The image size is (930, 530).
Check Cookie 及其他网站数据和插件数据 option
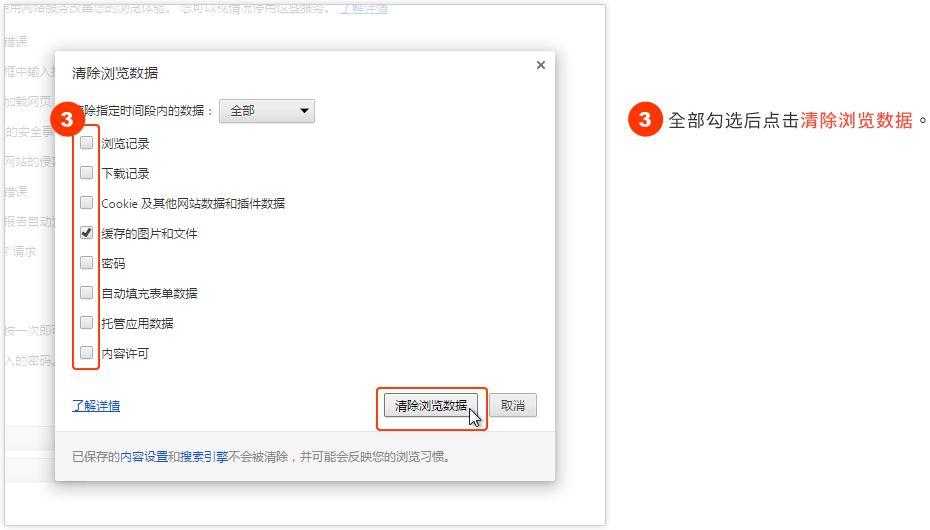coord(87,203)
